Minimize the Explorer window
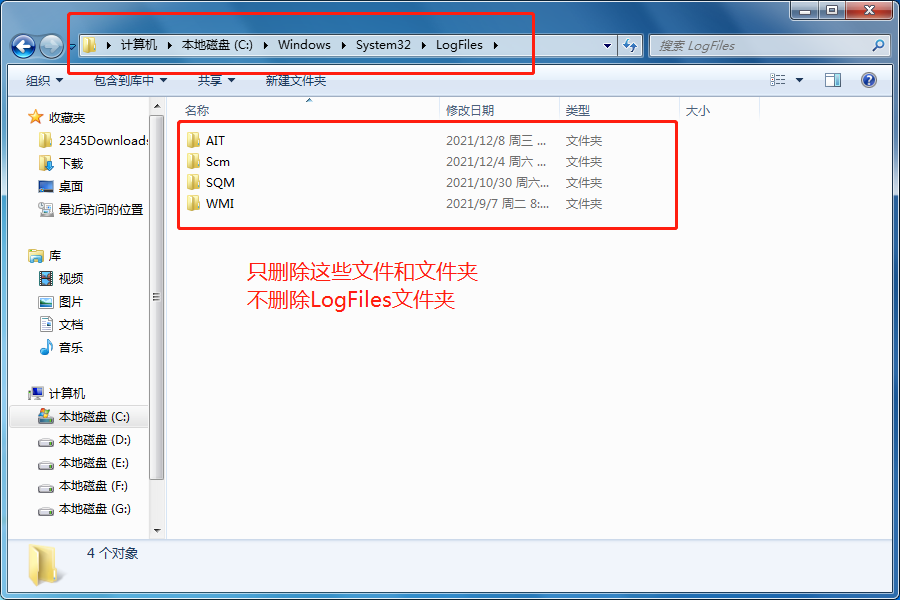Screen dimensions: 900x600 pos(805,10)
